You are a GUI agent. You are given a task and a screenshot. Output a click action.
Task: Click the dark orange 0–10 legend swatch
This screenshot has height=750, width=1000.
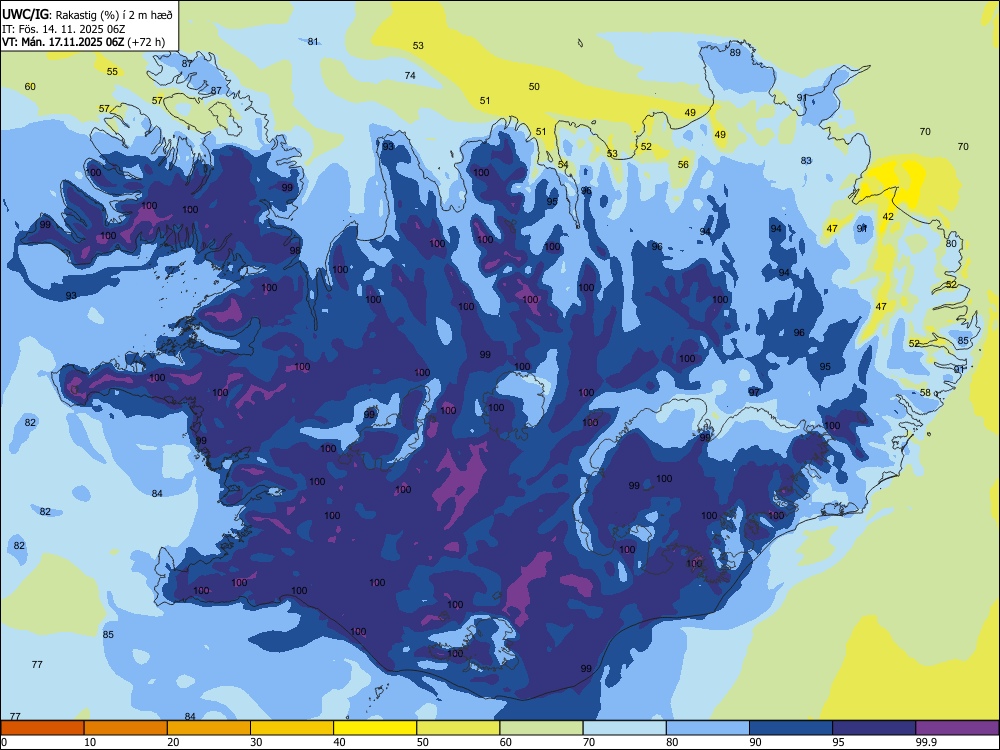[43, 728]
